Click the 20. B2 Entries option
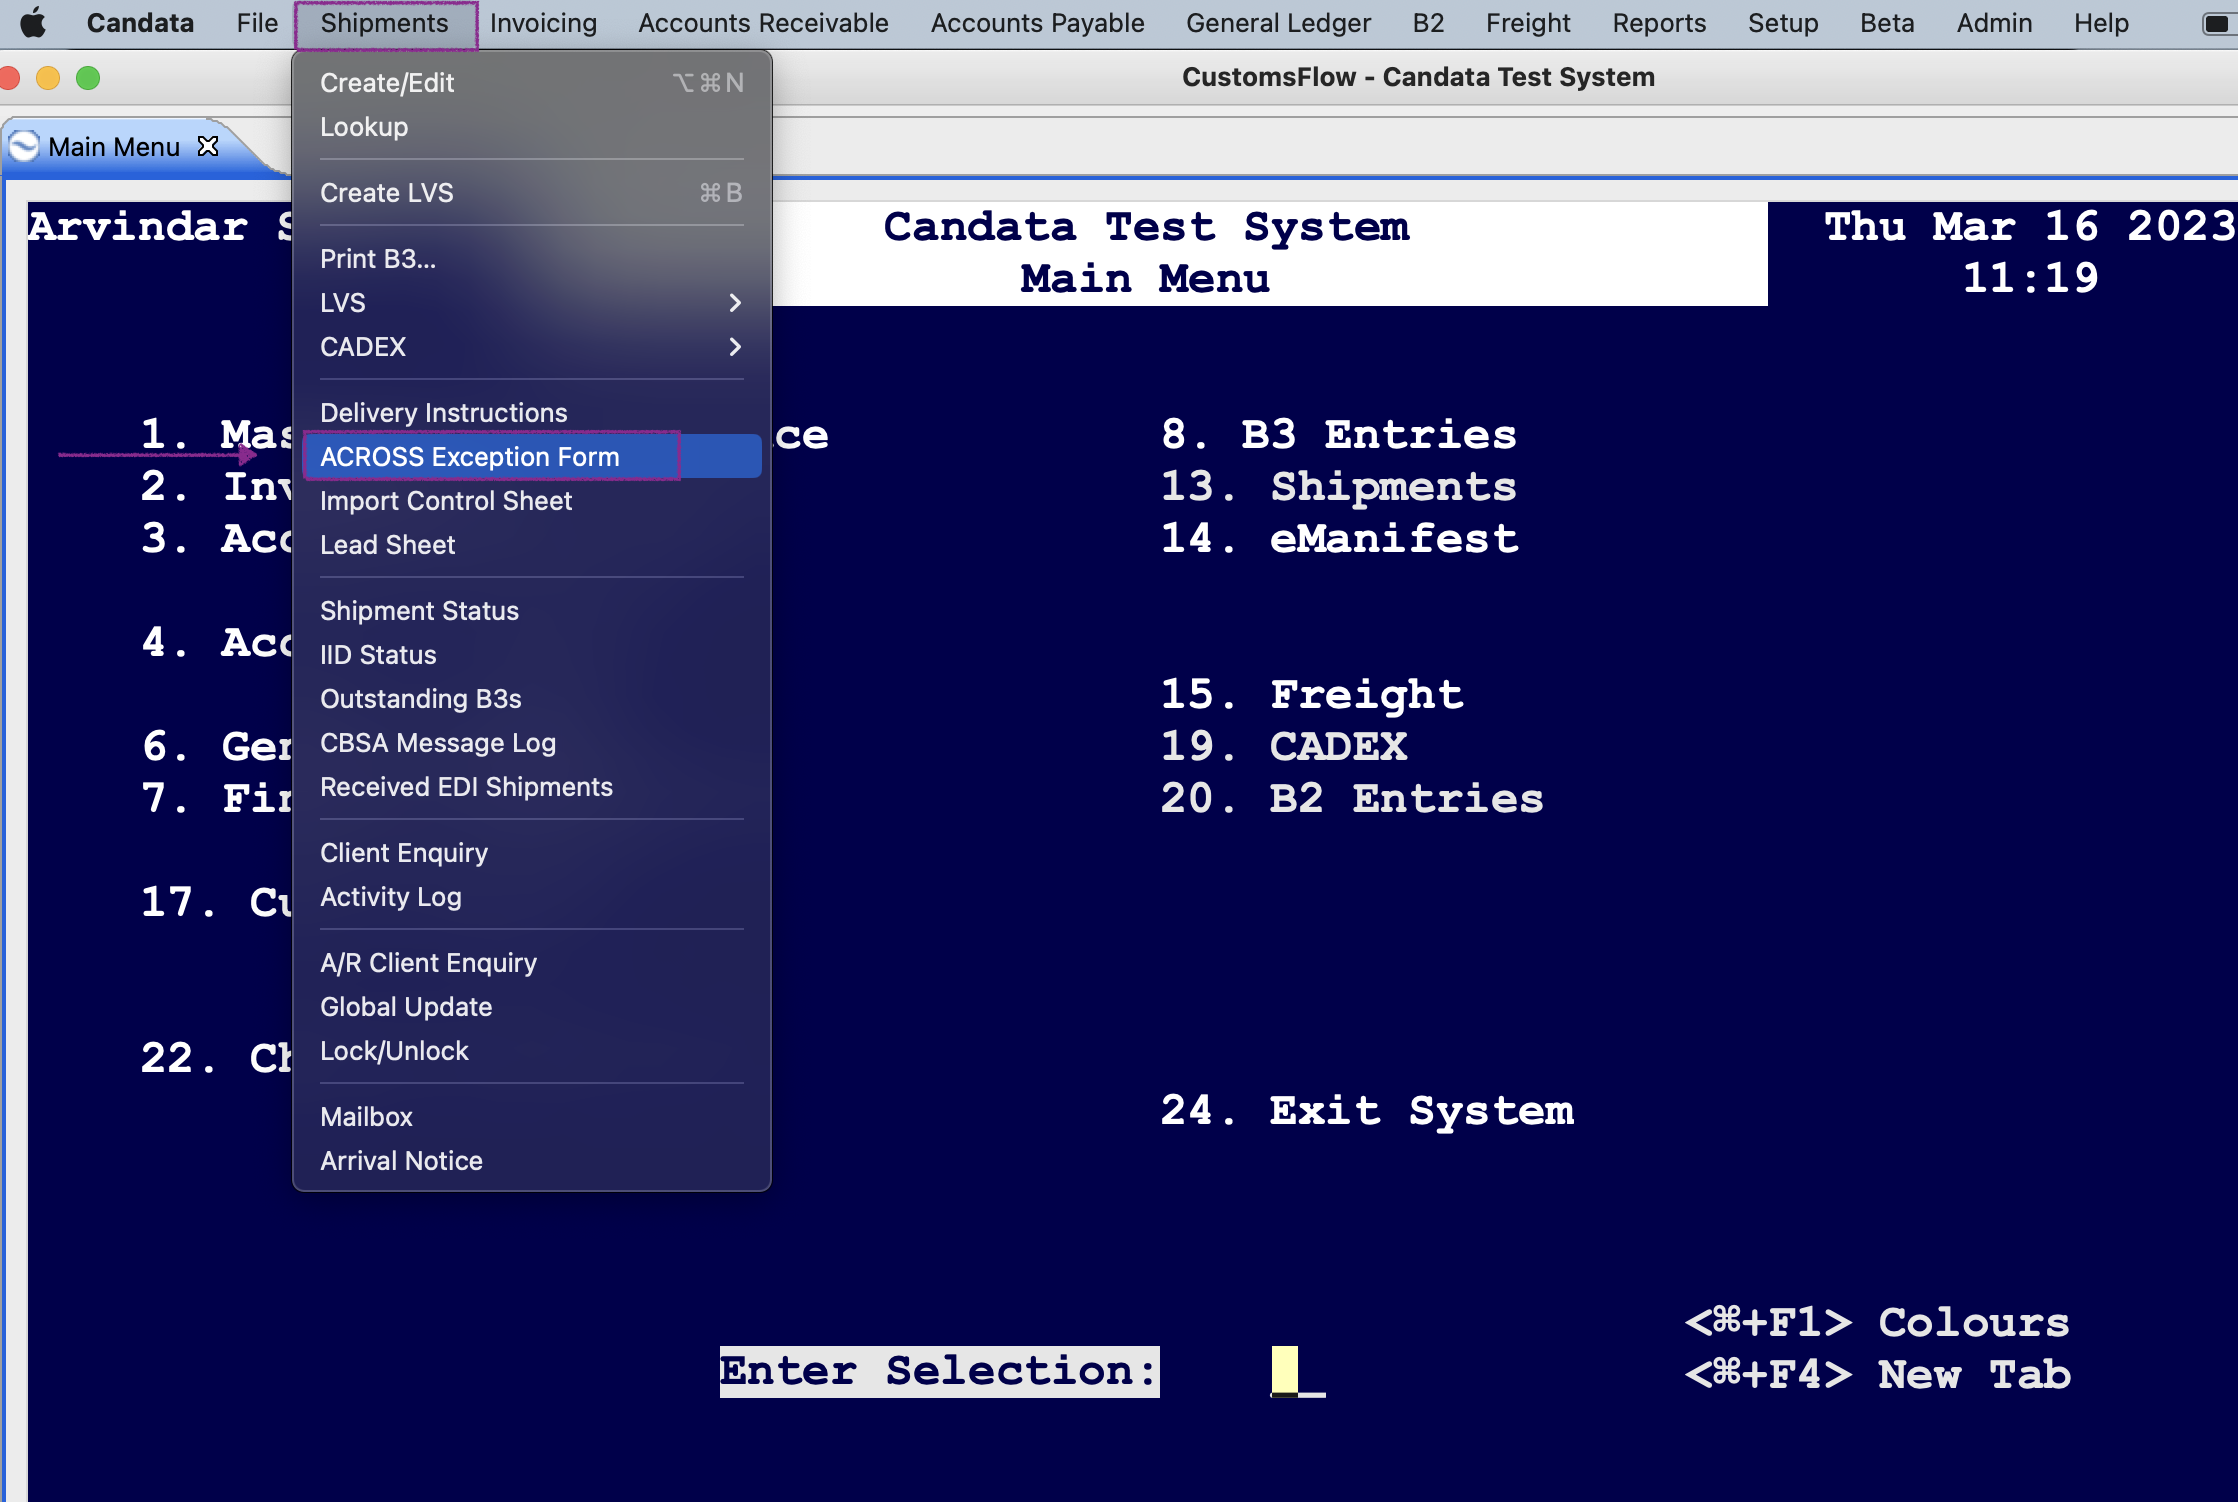The width and height of the screenshot is (2238, 1502). coord(1352,799)
